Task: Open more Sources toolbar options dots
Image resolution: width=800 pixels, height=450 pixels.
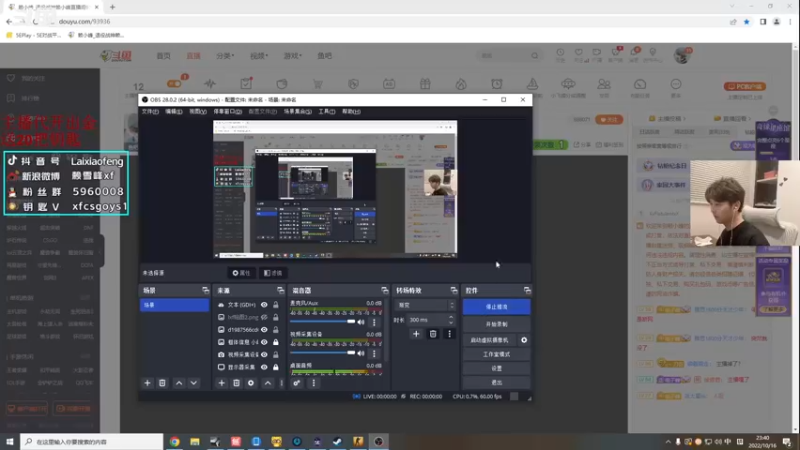Action: click(281, 383)
